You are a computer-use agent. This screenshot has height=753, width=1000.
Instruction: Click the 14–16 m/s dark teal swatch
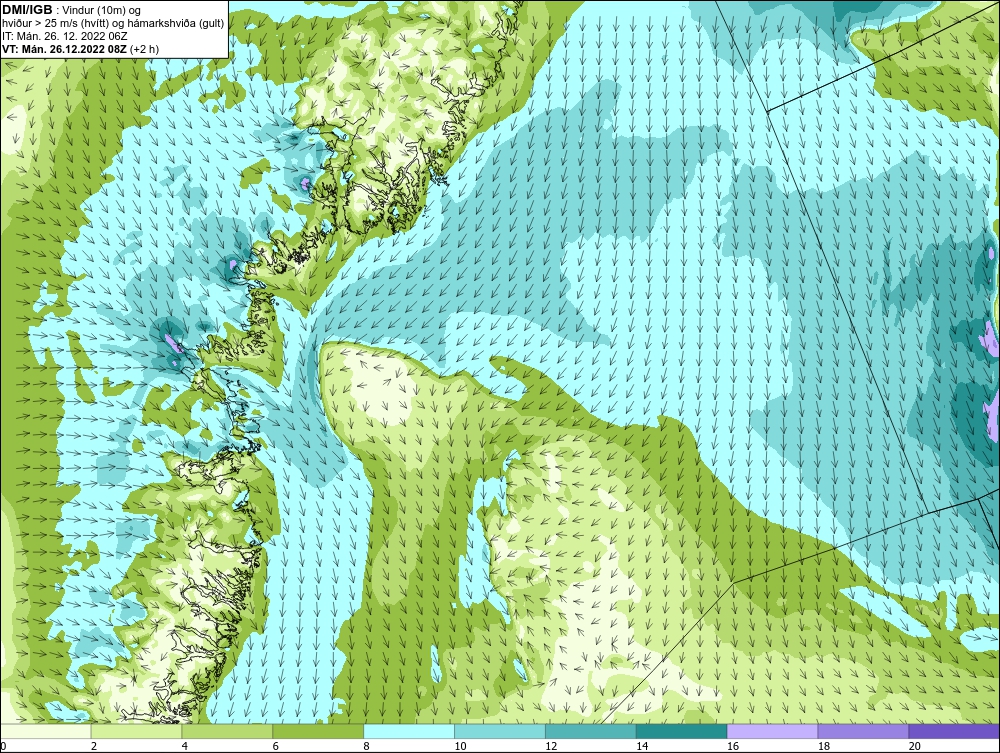tap(681, 731)
